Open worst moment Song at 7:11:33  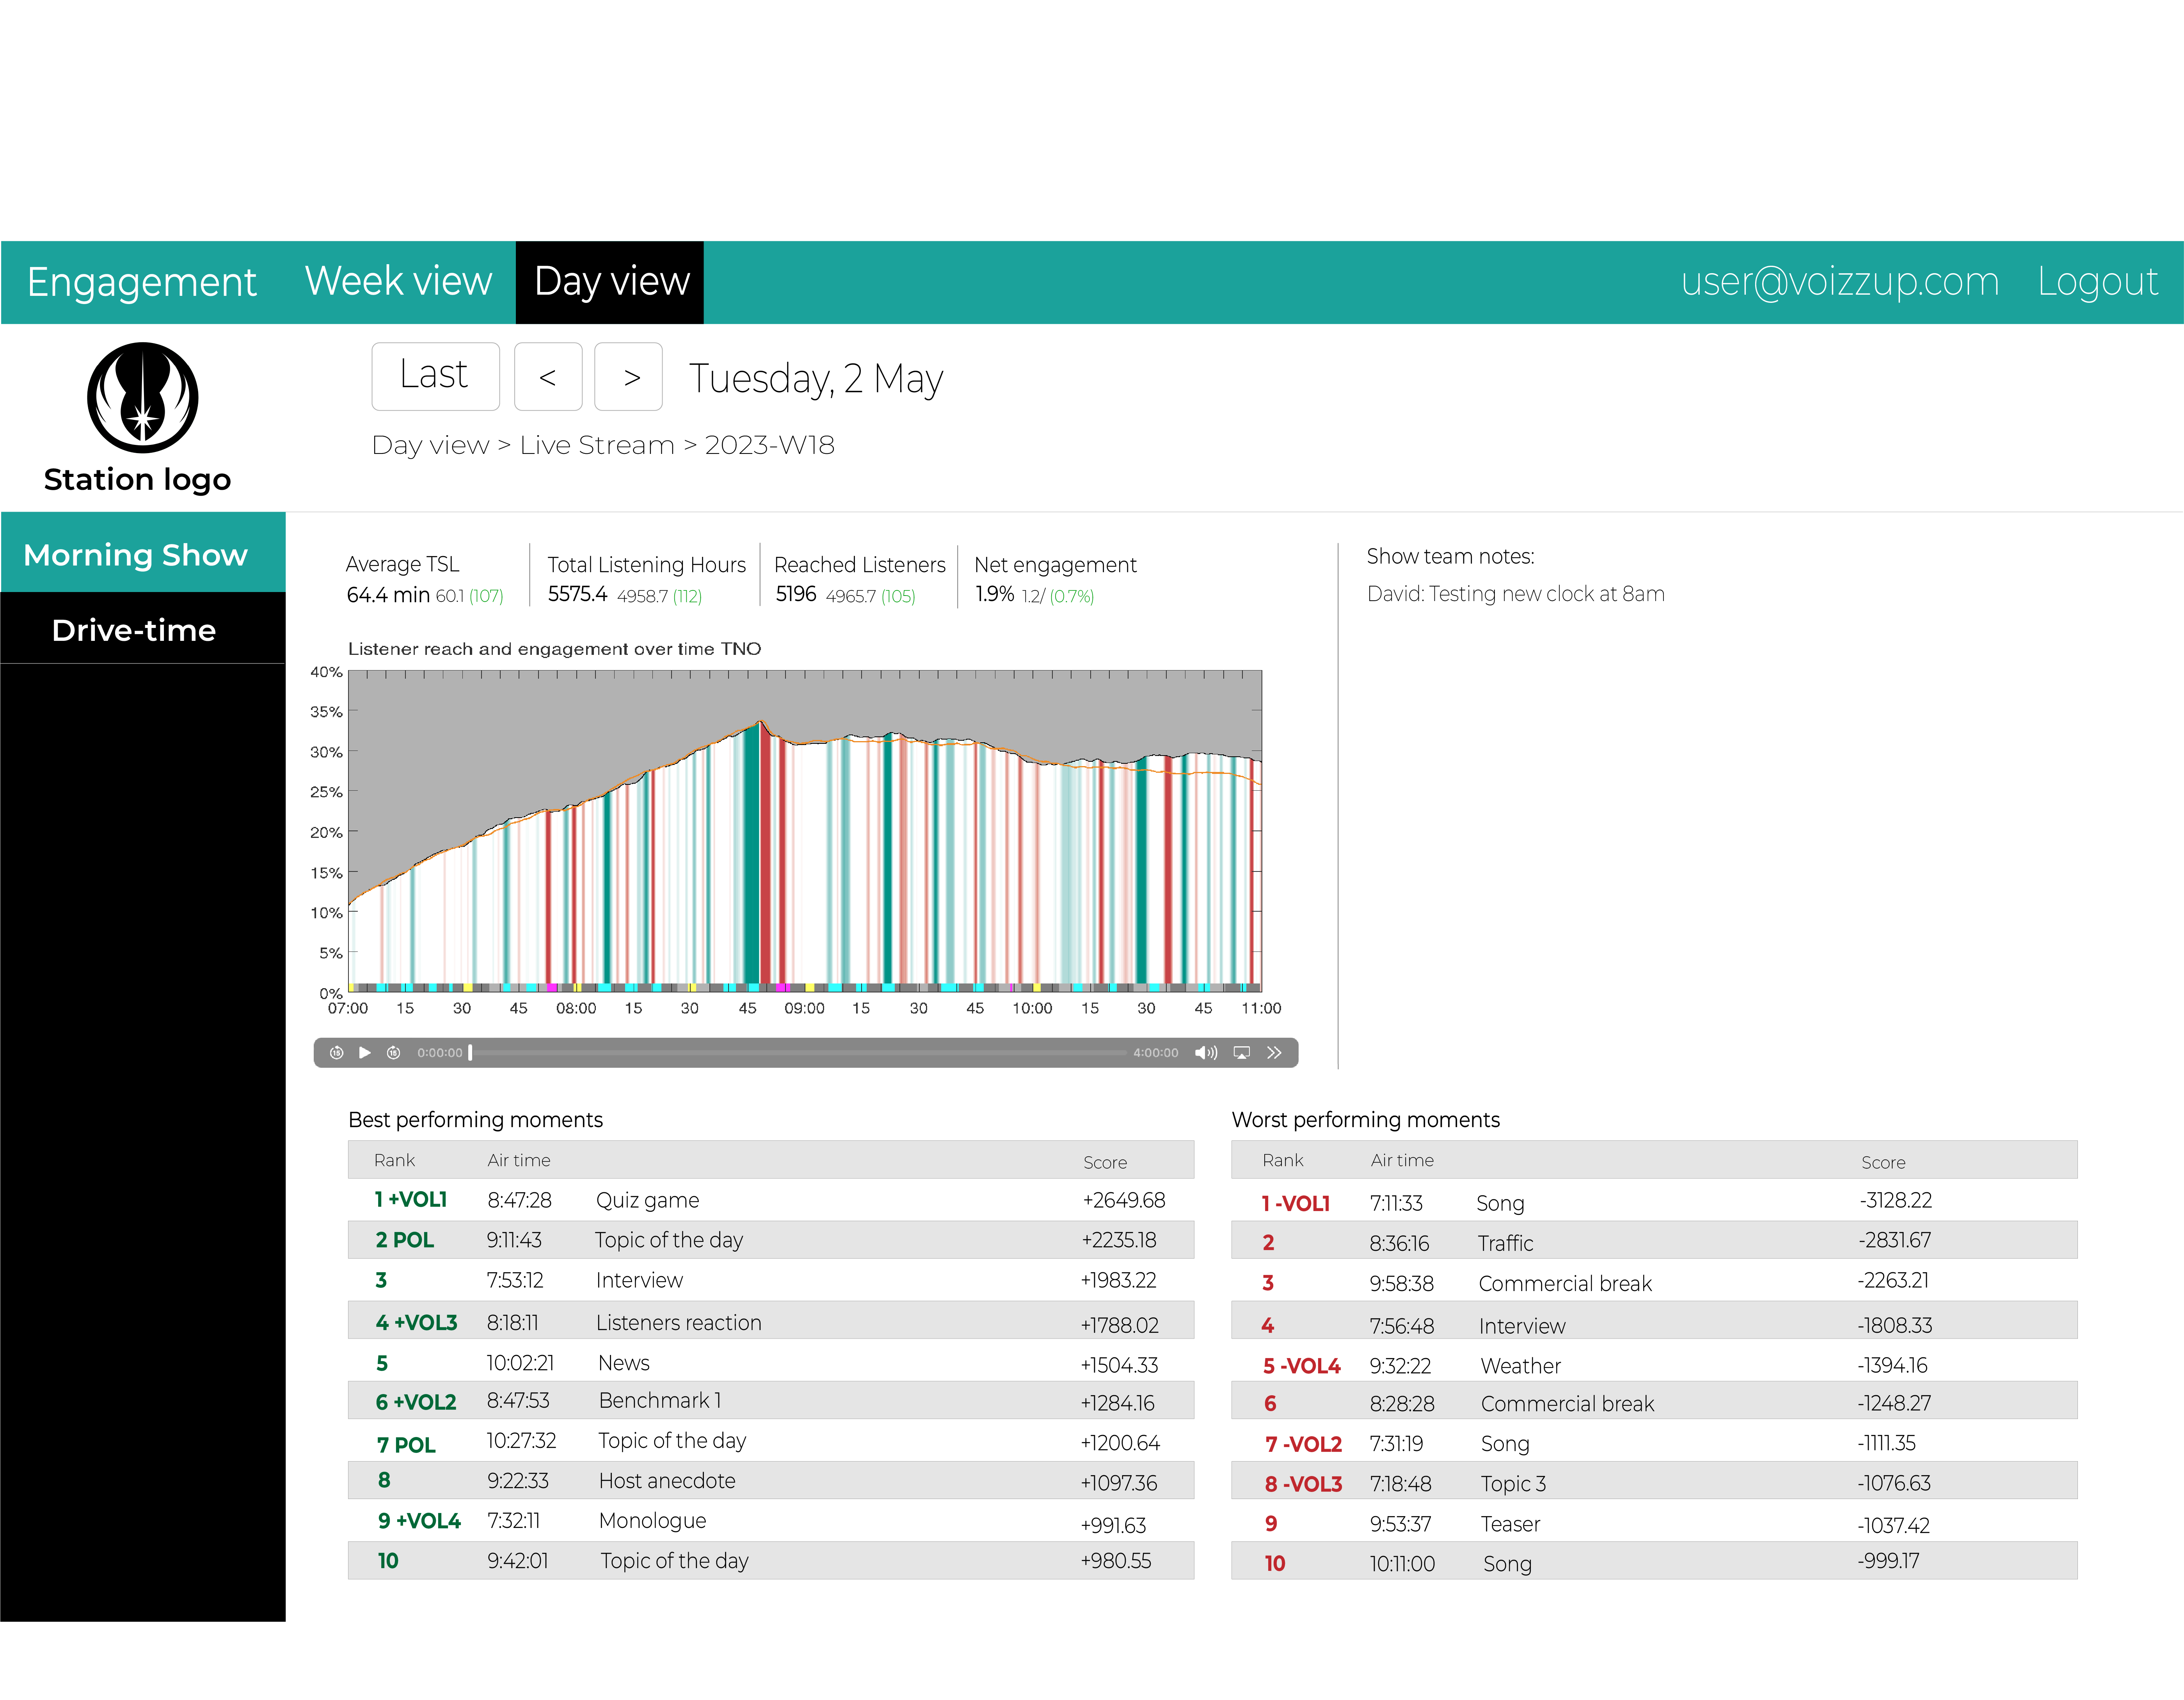pyautogui.click(x=1654, y=1201)
